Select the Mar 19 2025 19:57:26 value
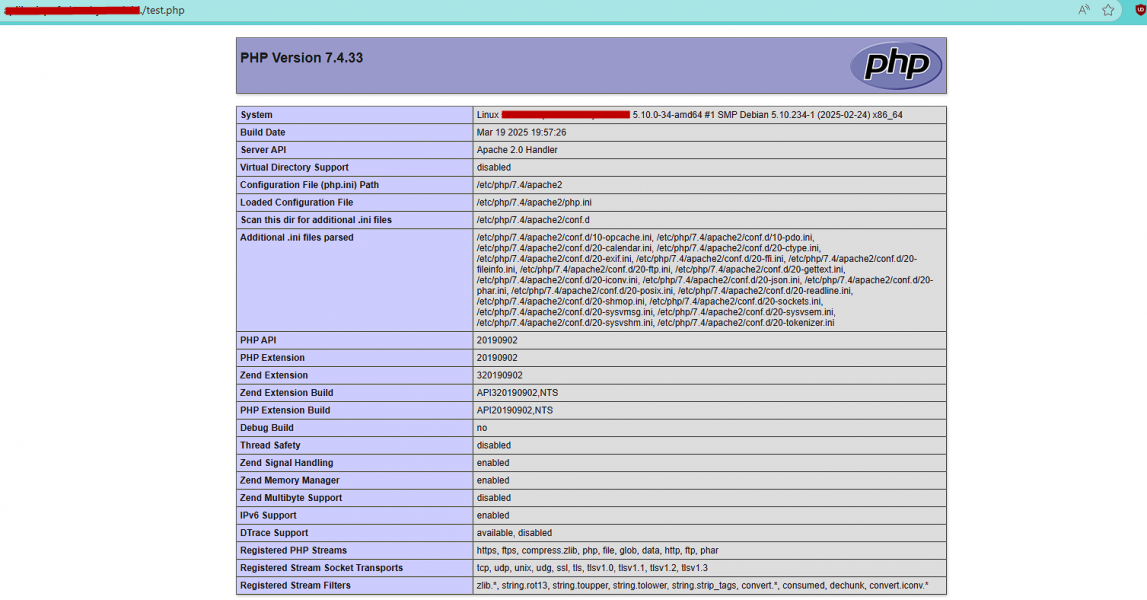The width and height of the screenshot is (1147, 600). (521, 132)
